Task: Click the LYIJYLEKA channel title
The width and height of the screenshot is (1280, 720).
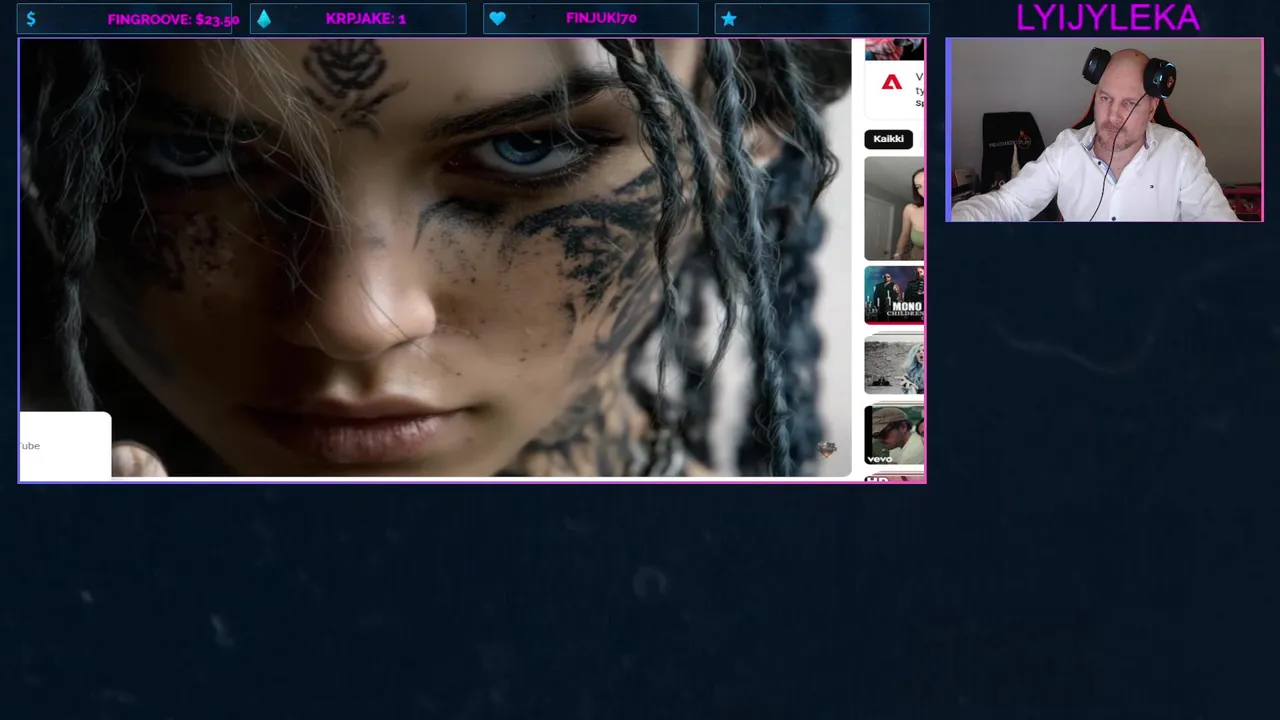Action: 1107,17
